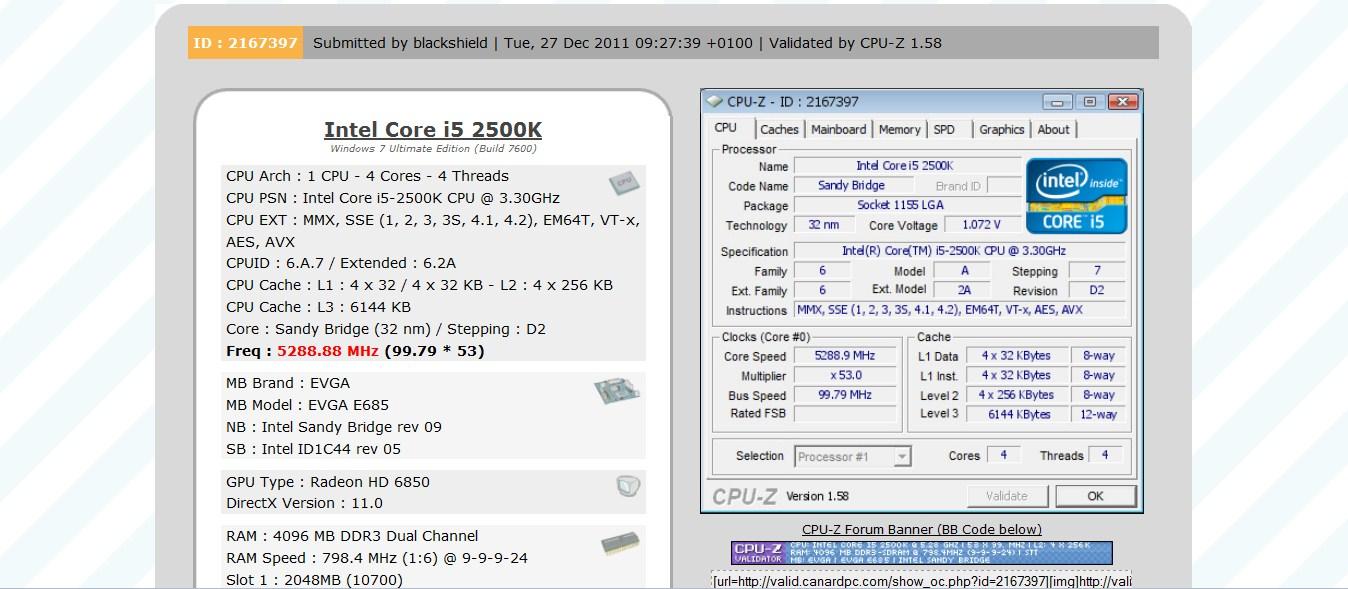Click the Package Socket 1155 LGA field
Screen dimensions: 1348x589
coord(906,206)
